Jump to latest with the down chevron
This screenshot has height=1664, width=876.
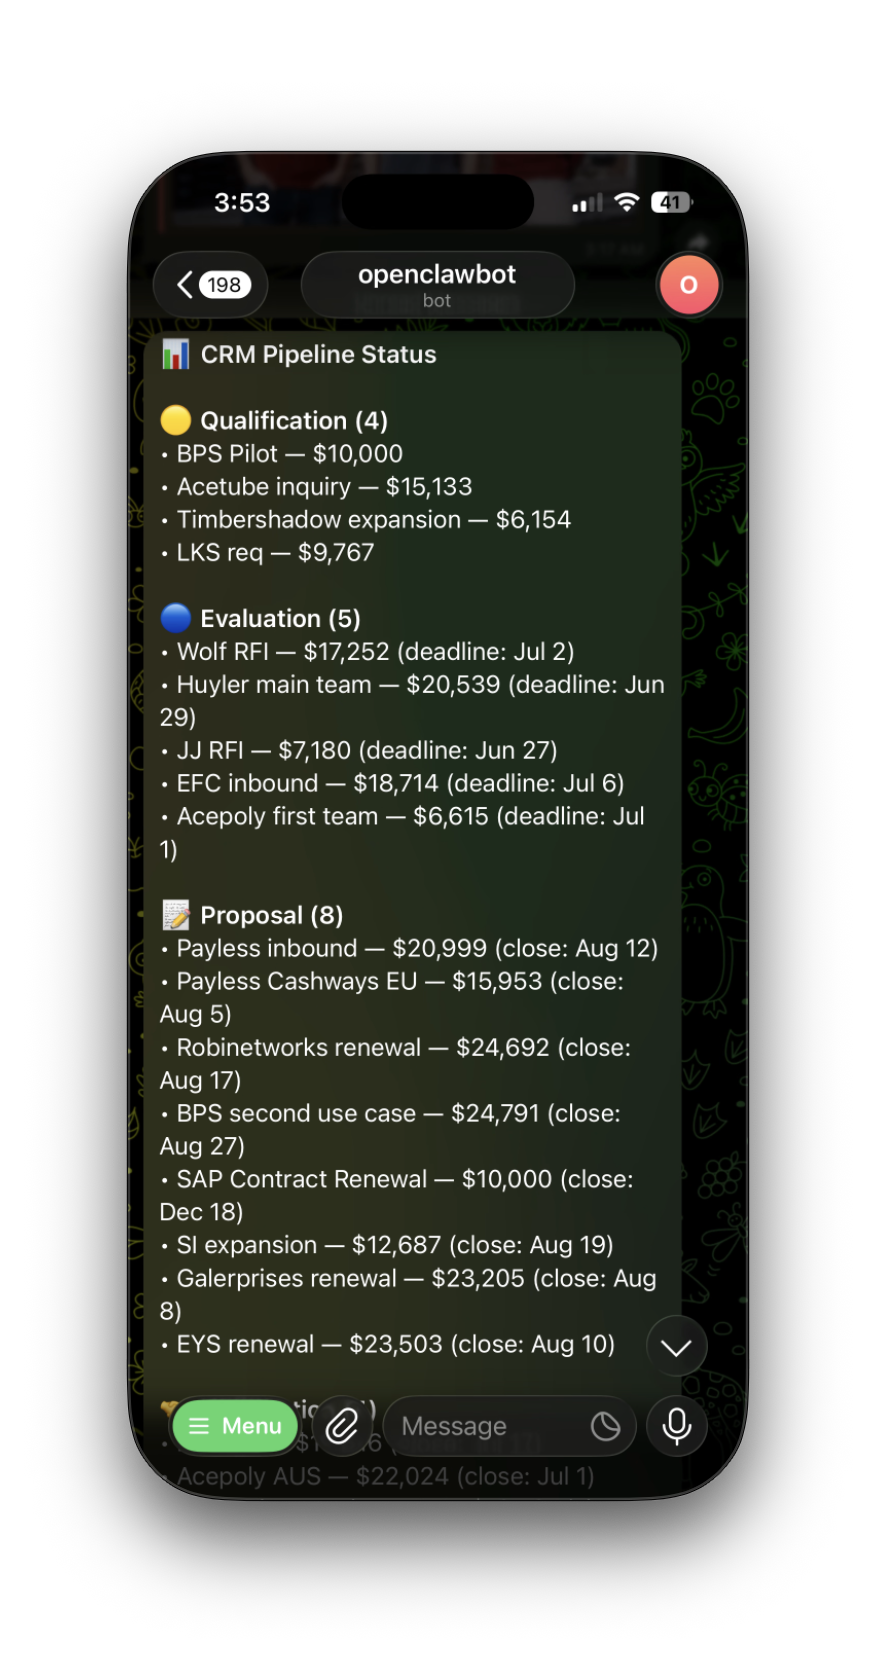pos(676,1347)
